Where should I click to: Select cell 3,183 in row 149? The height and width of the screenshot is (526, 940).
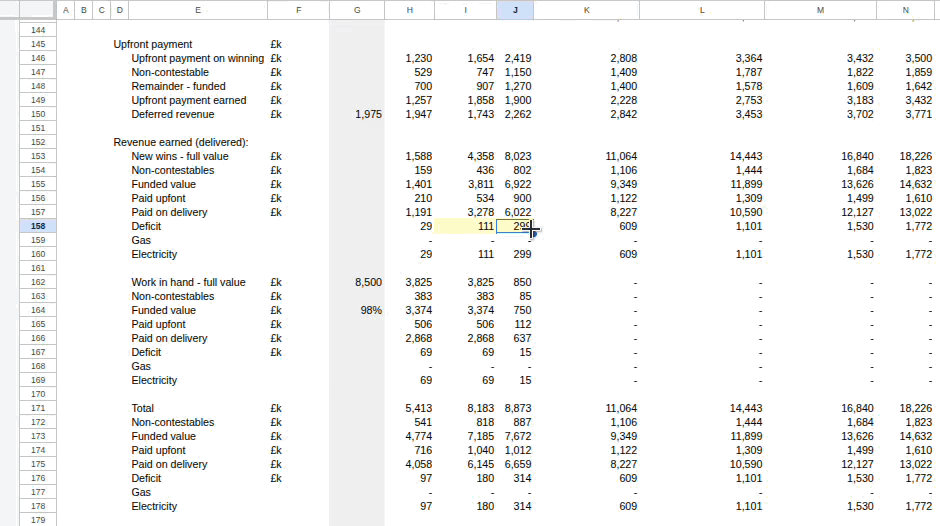820,100
